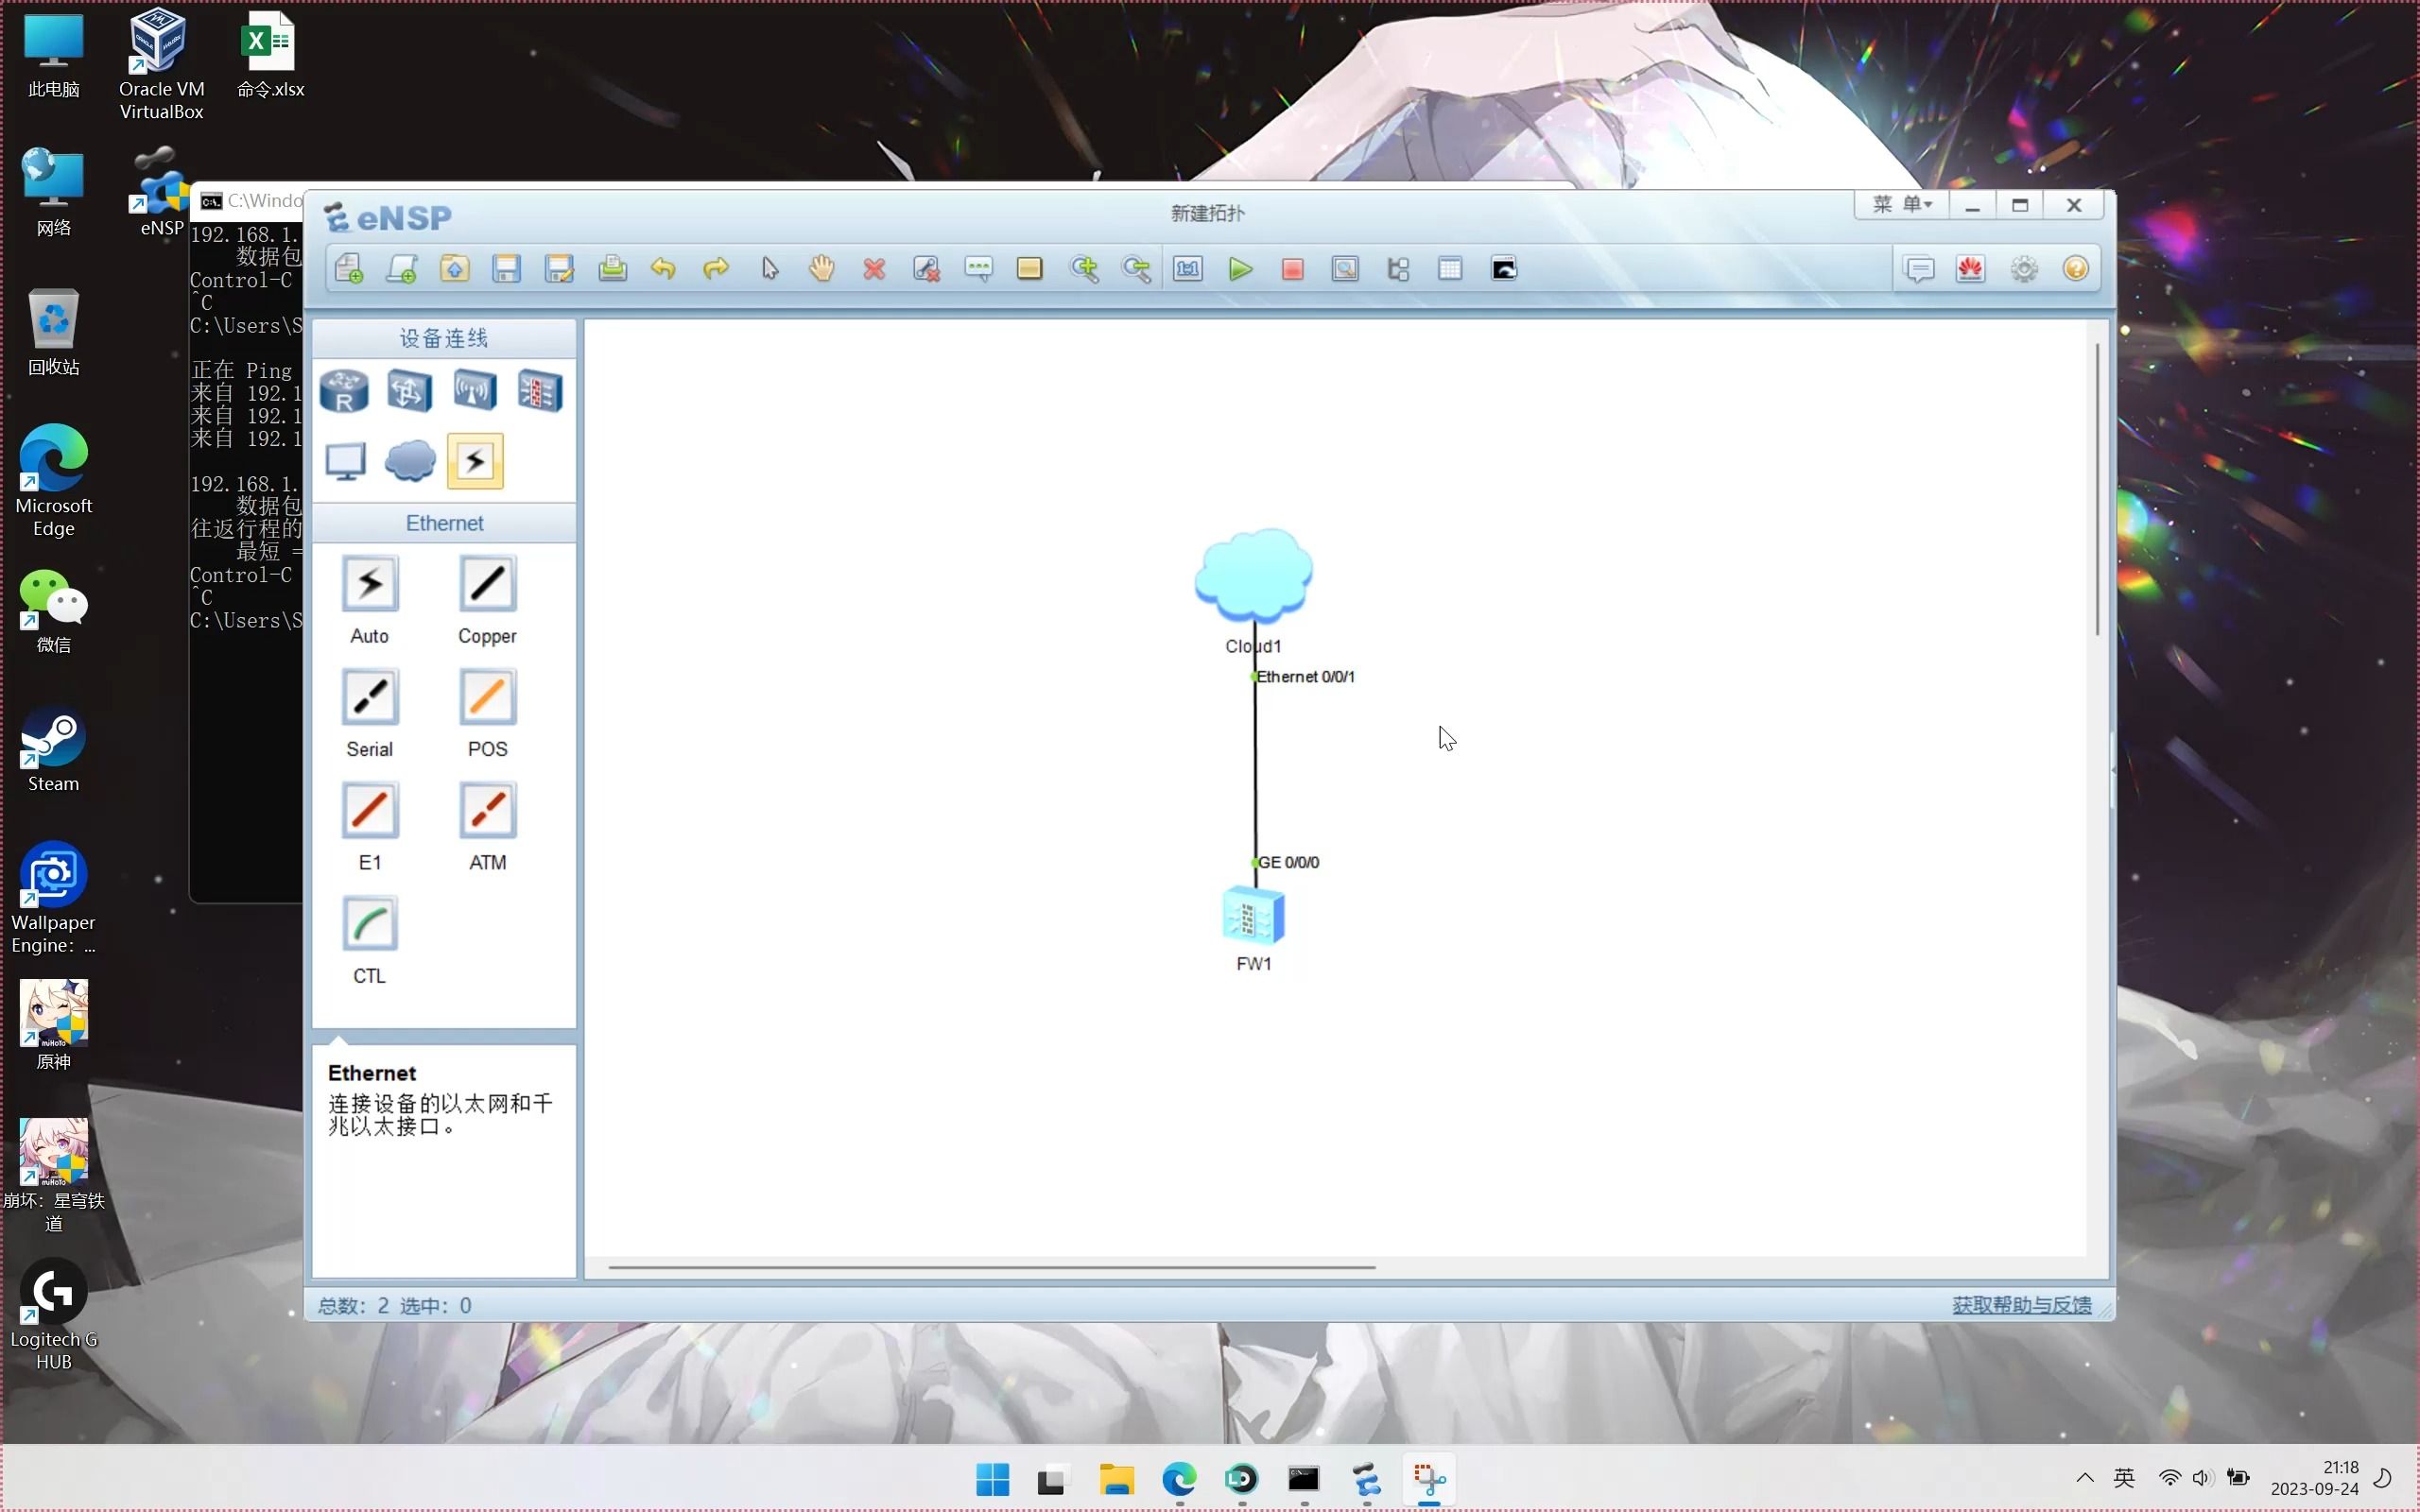Select the Auto connection cable
This screenshot has height=1512, width=2420.
(370, 584)
